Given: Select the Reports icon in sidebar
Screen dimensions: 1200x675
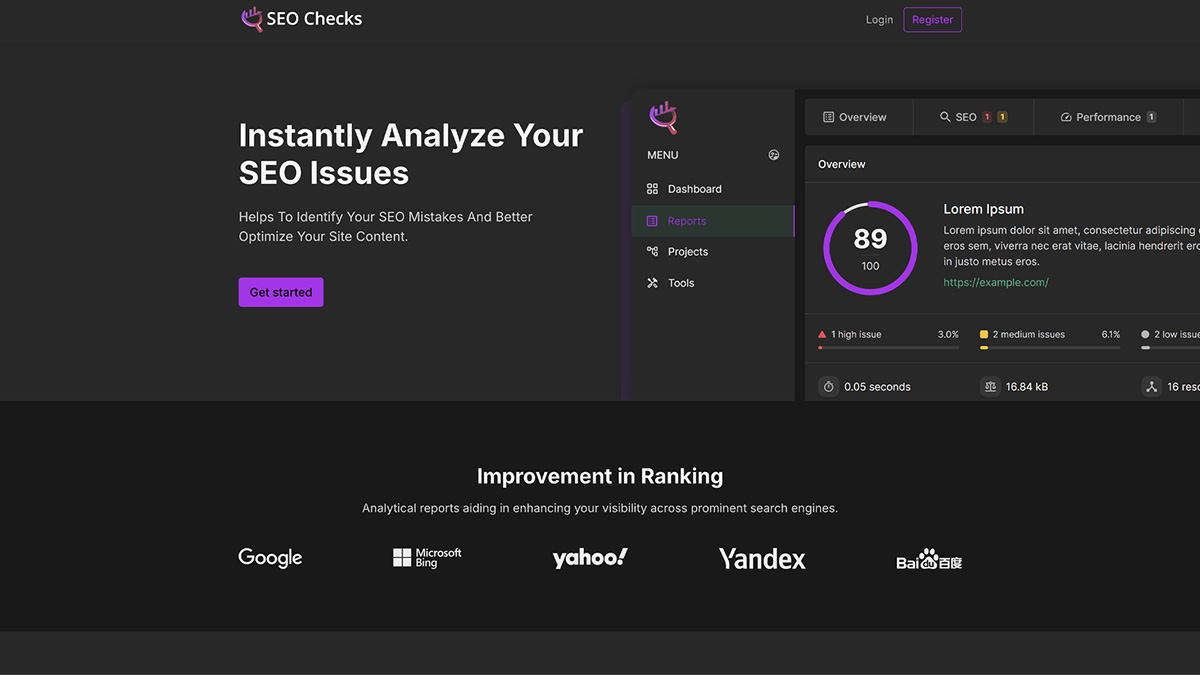Looking at the screenshot, I should pos(652,221).
